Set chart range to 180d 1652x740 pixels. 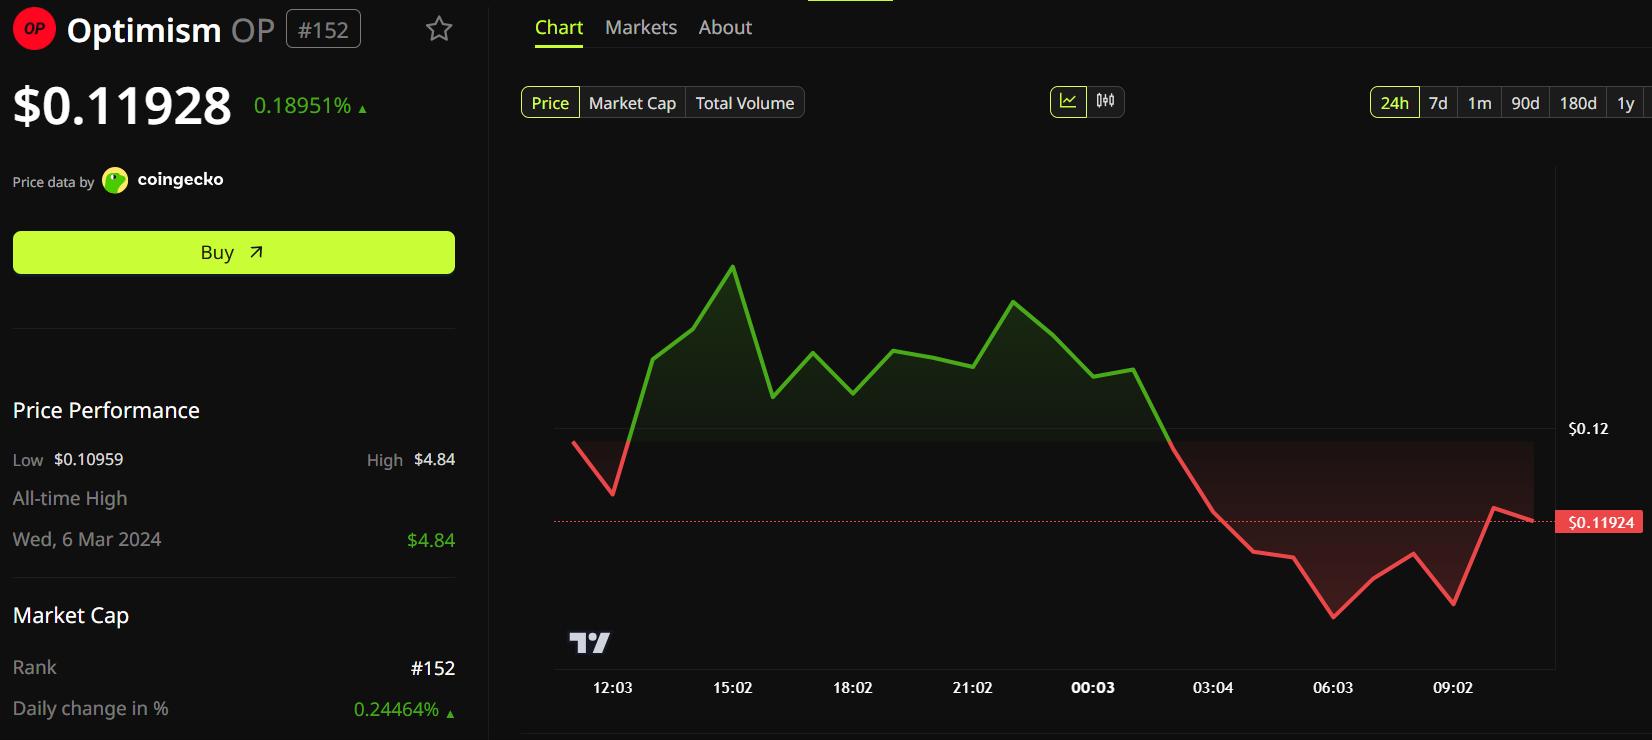pos(1578,103)
